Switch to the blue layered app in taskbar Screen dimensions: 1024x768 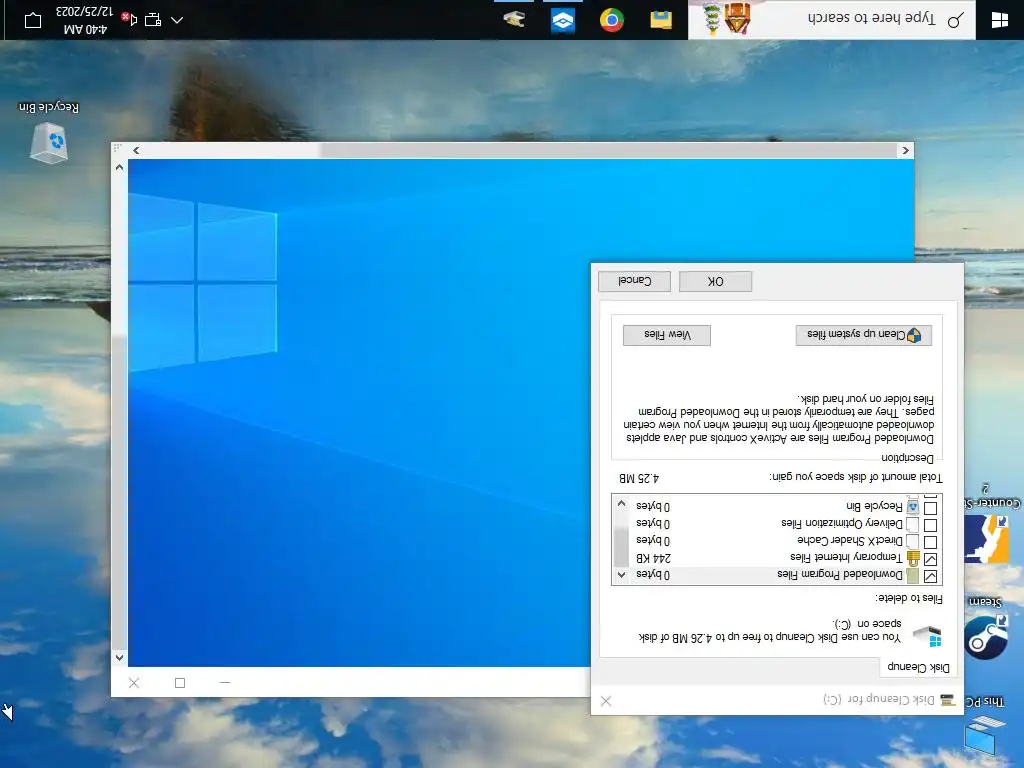pos(562,20)
